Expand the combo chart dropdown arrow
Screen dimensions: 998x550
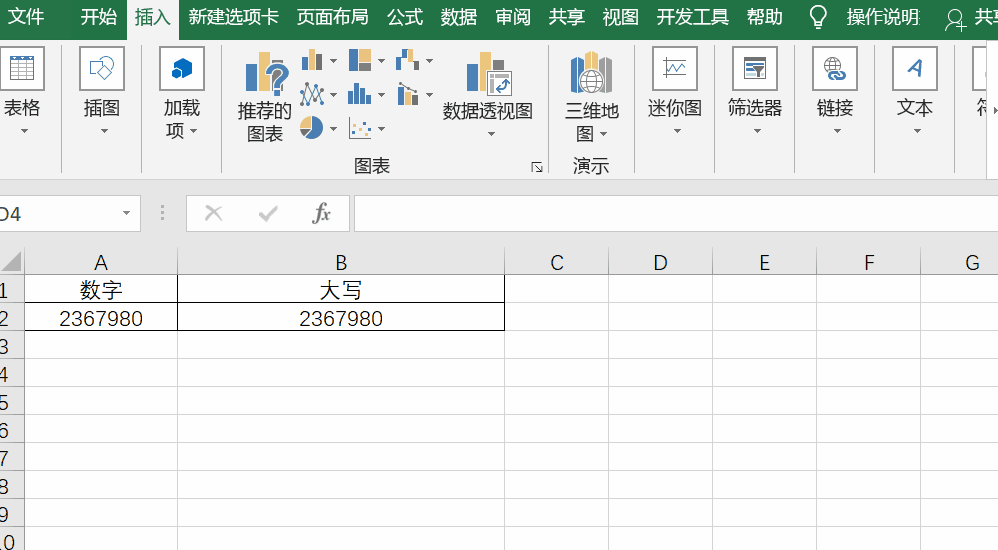coord(430,95)
